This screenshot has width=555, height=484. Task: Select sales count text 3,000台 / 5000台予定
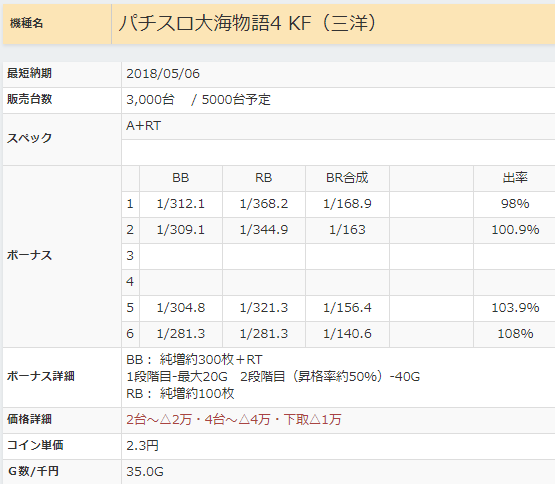[198, 99]
